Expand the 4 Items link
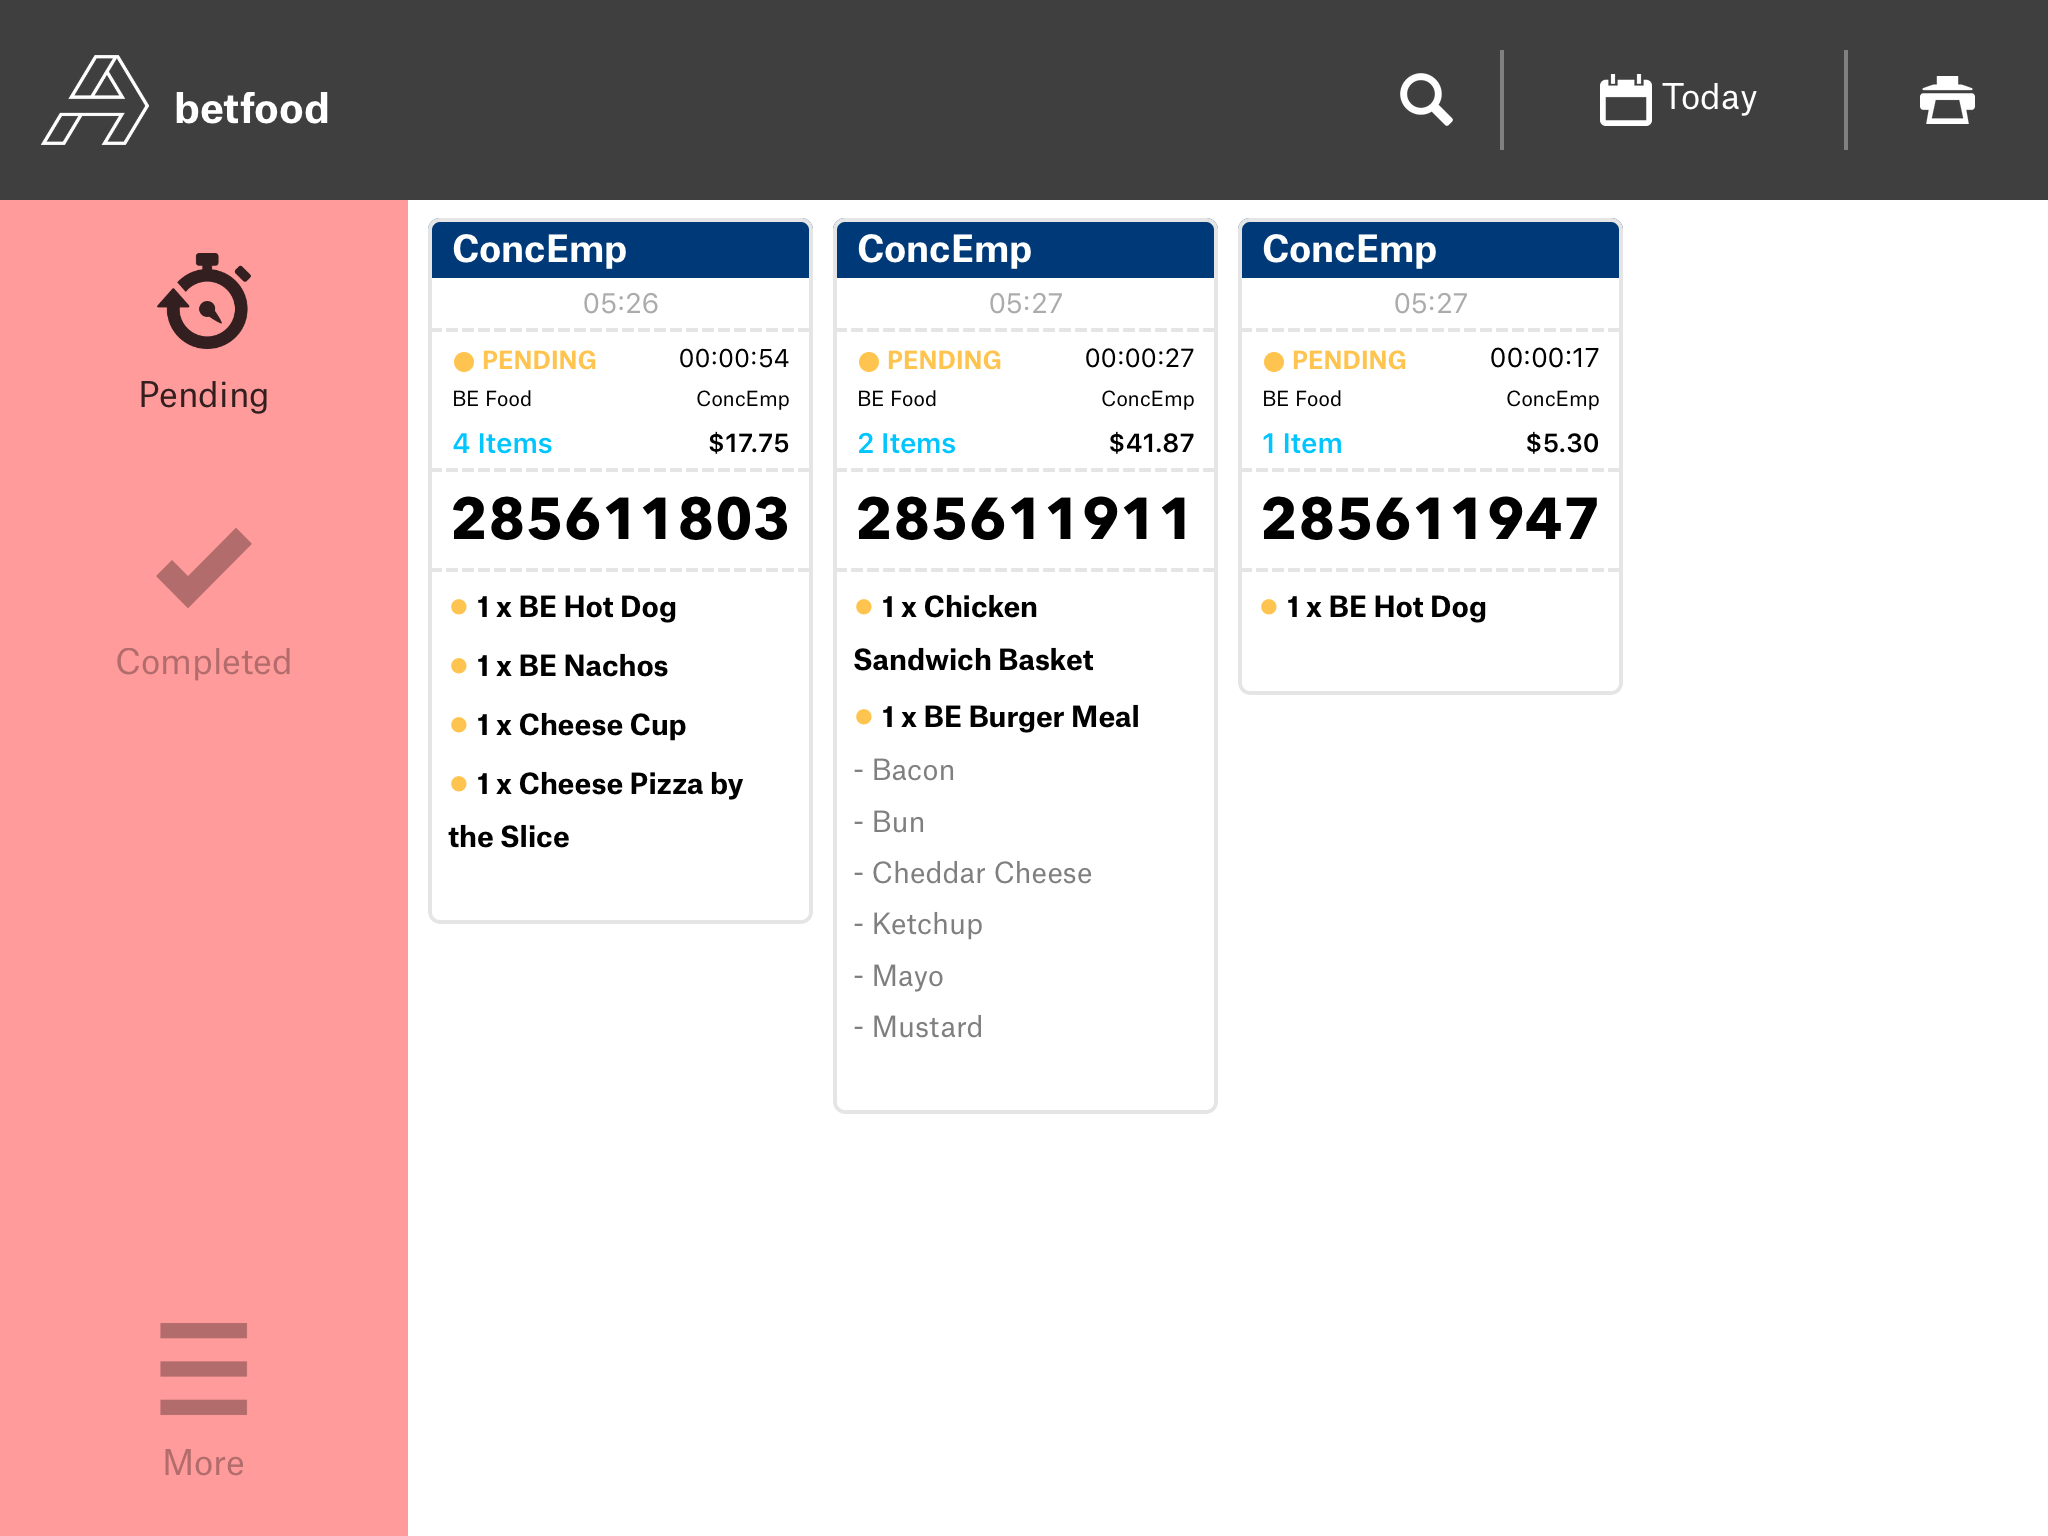This screenshot has width=2048, height=1536. [x=502, y=443]
